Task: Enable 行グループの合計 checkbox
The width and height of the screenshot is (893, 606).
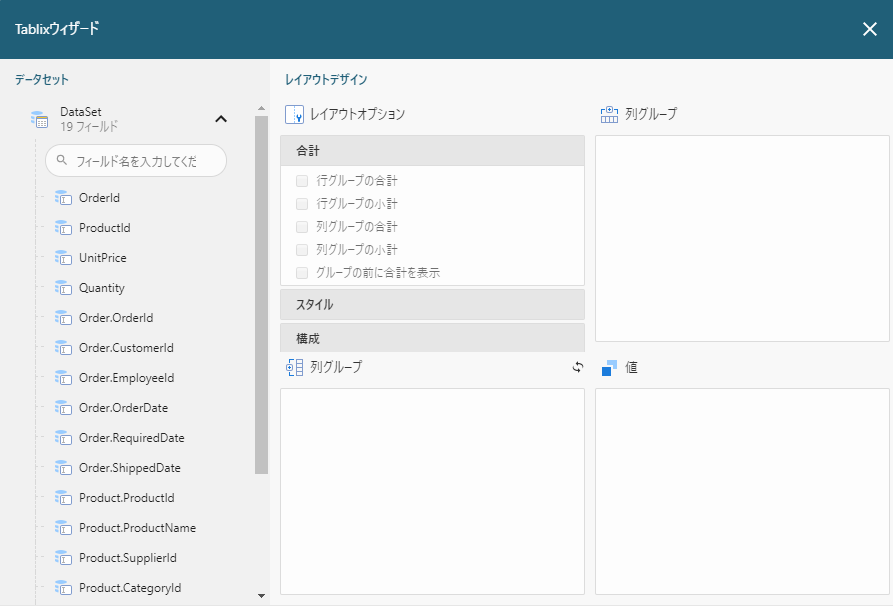Action: click(x=302, y=181)
